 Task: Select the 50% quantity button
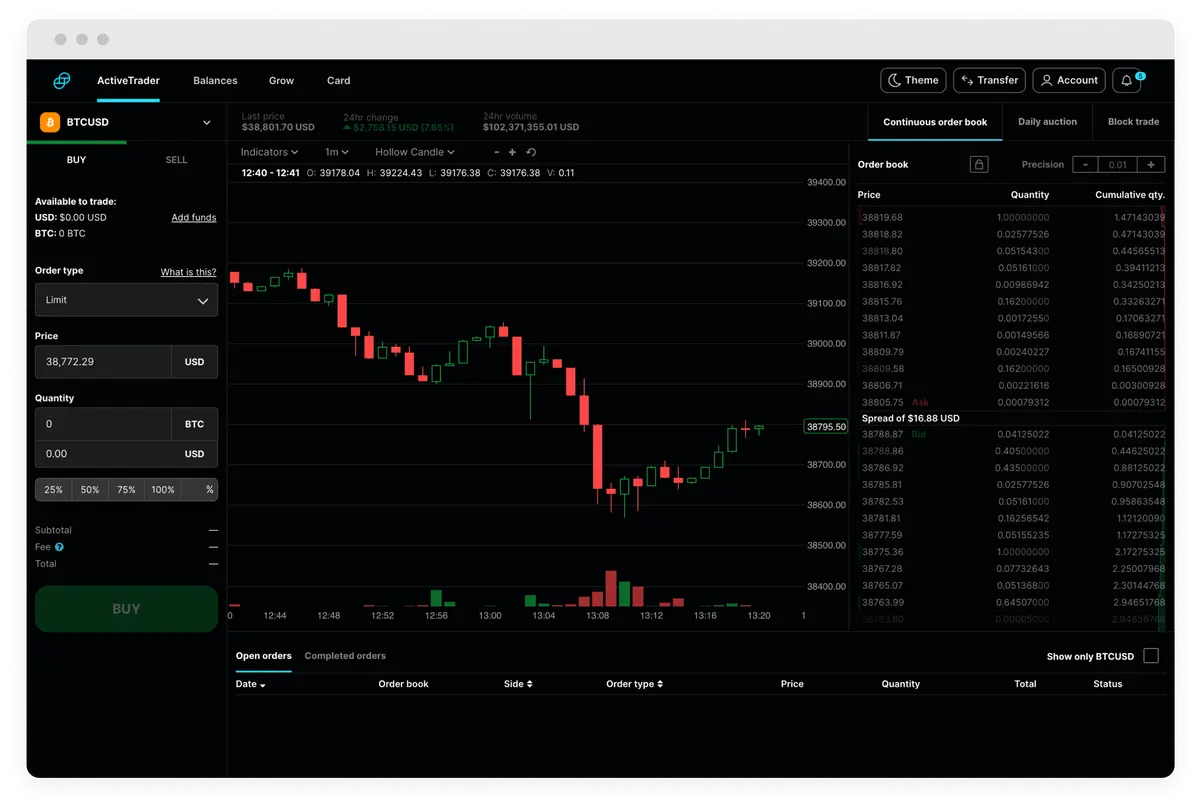(90, 490)
